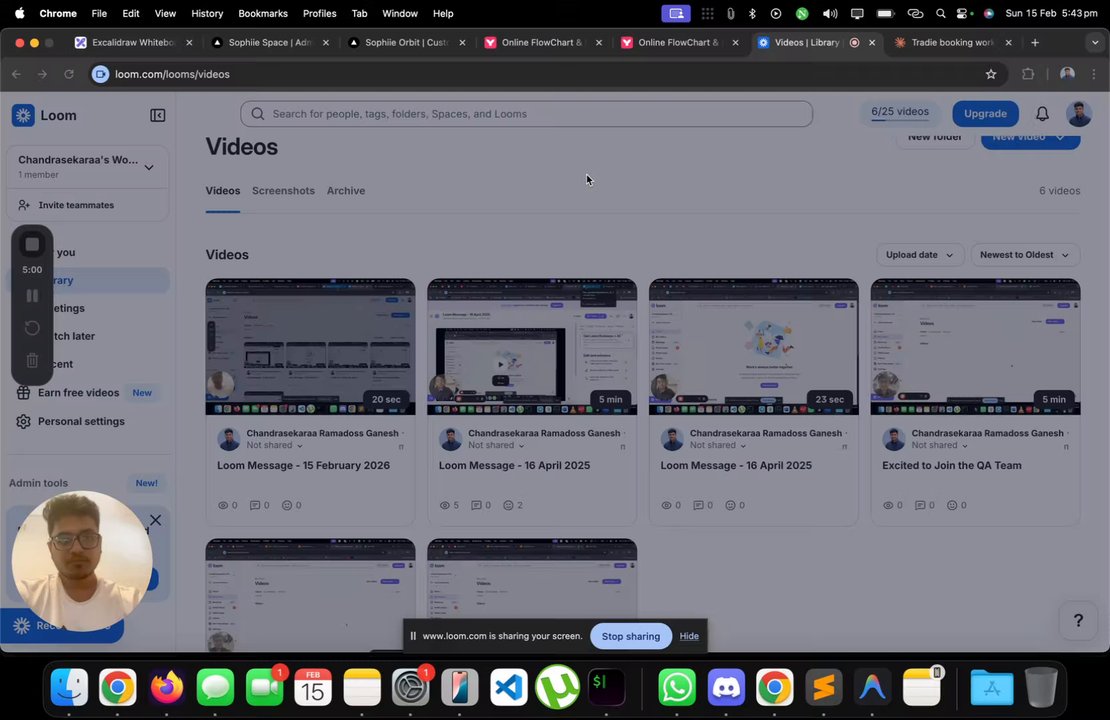The image size is (1110, 720).
Task: Click the loom.com address bar
Action: coord(538,74)
